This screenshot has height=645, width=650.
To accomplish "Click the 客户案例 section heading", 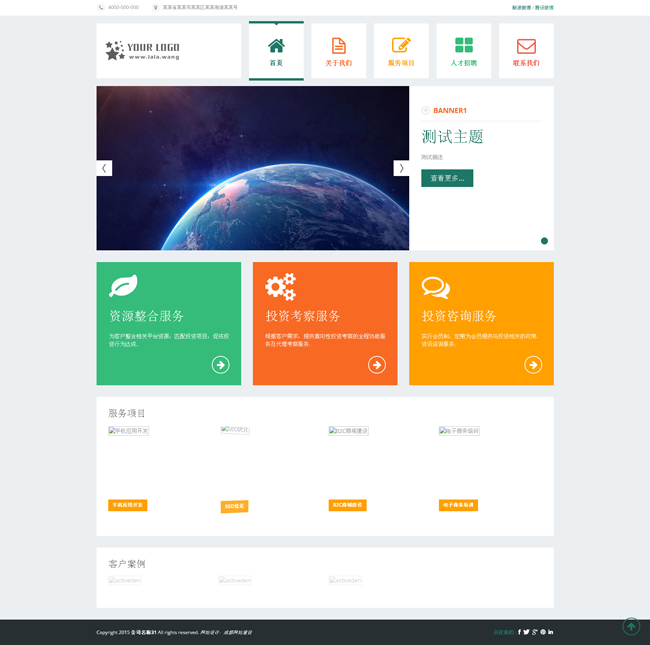I will coord(127,564).
